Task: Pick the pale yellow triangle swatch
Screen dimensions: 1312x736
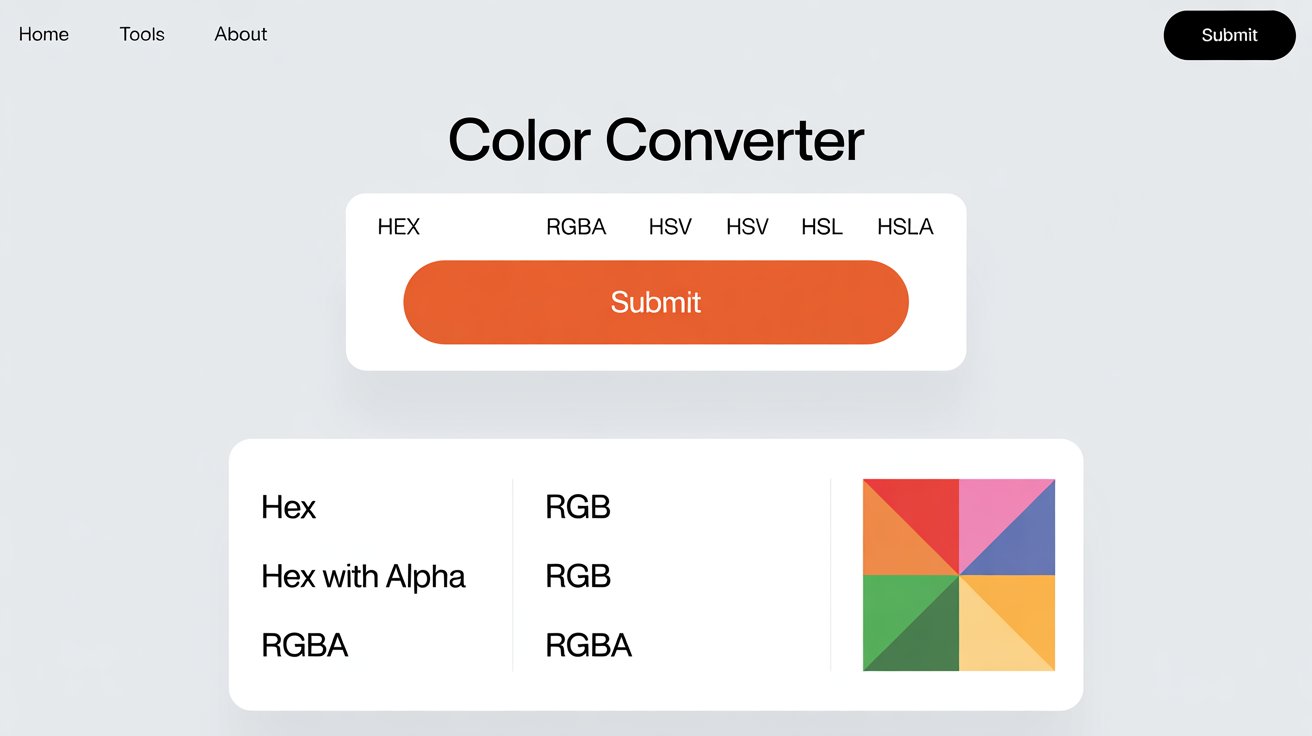Action: pos(992,637)
